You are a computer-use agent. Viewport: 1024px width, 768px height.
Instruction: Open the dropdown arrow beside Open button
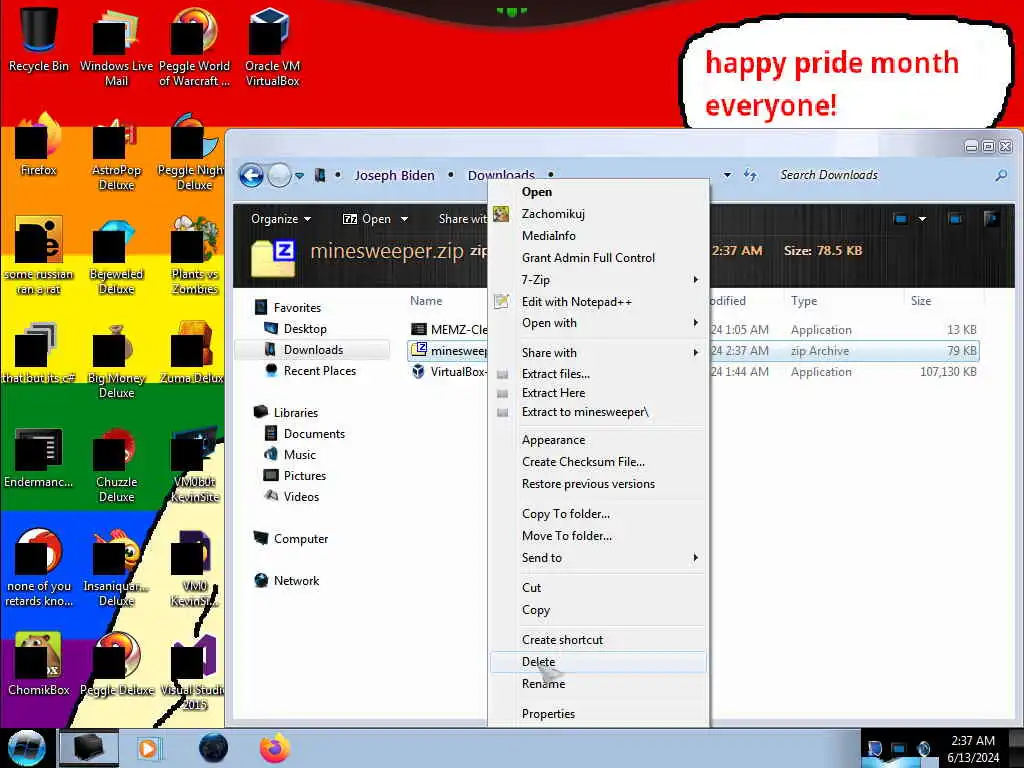tap(404, 219)
